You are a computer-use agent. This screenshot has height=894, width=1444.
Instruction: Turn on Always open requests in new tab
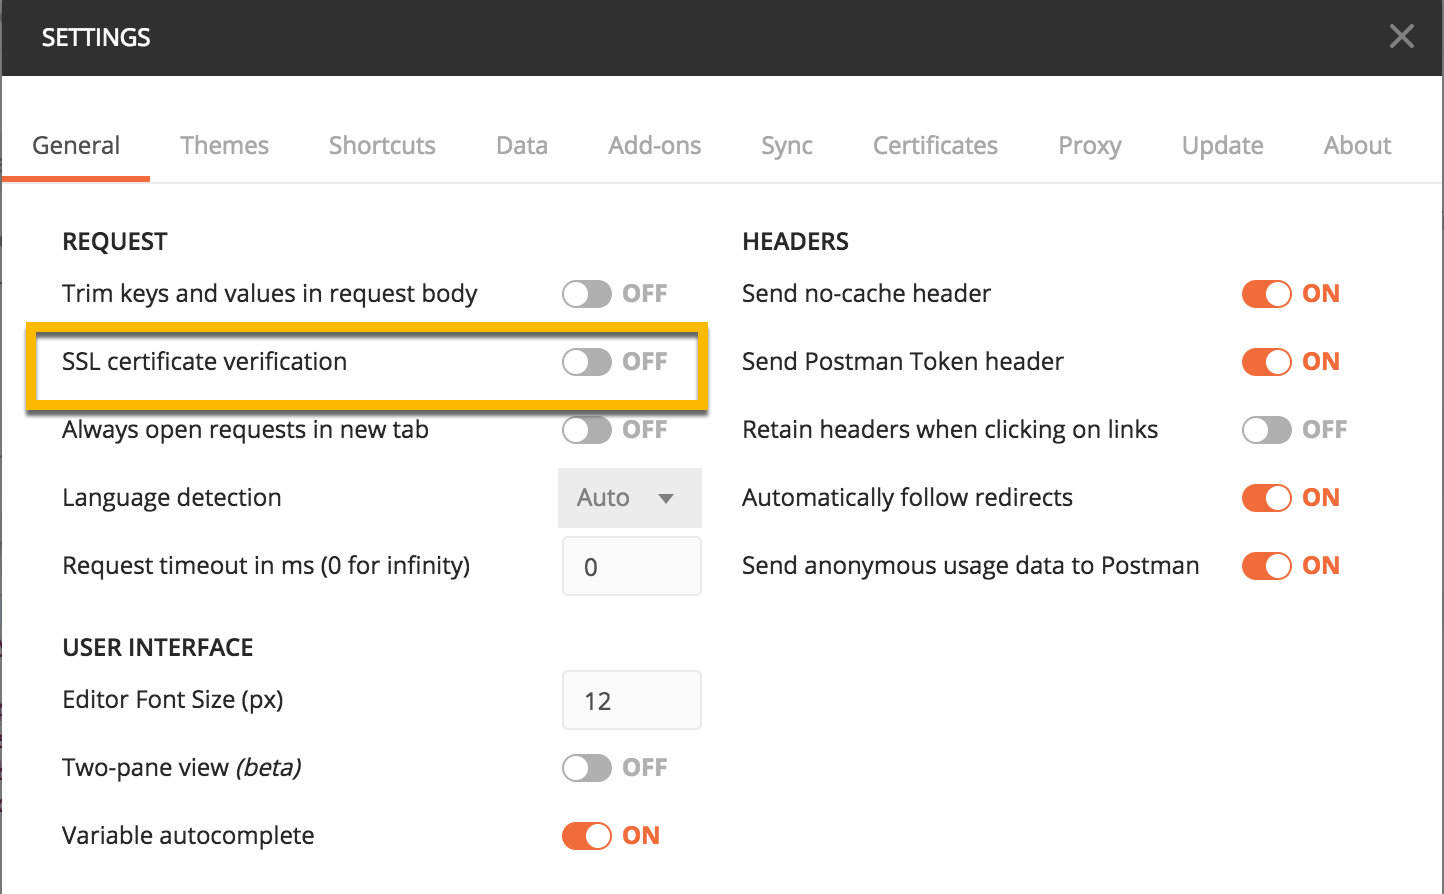pyautogui.click(x=587, y=430)
